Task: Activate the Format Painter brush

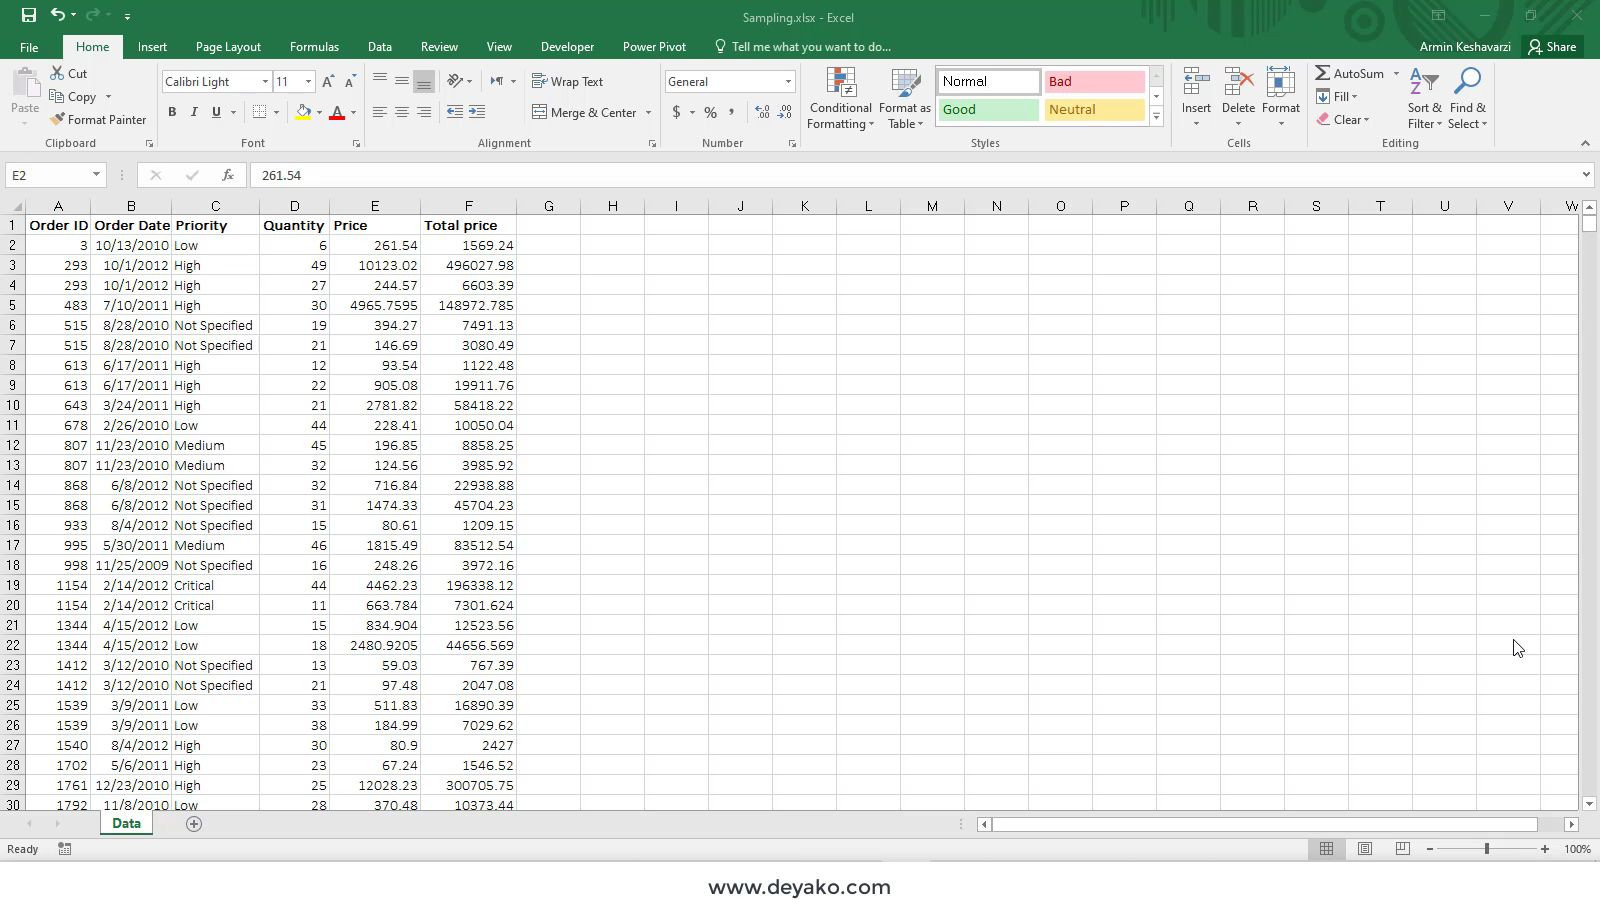Action: click(x=99, y=120)
